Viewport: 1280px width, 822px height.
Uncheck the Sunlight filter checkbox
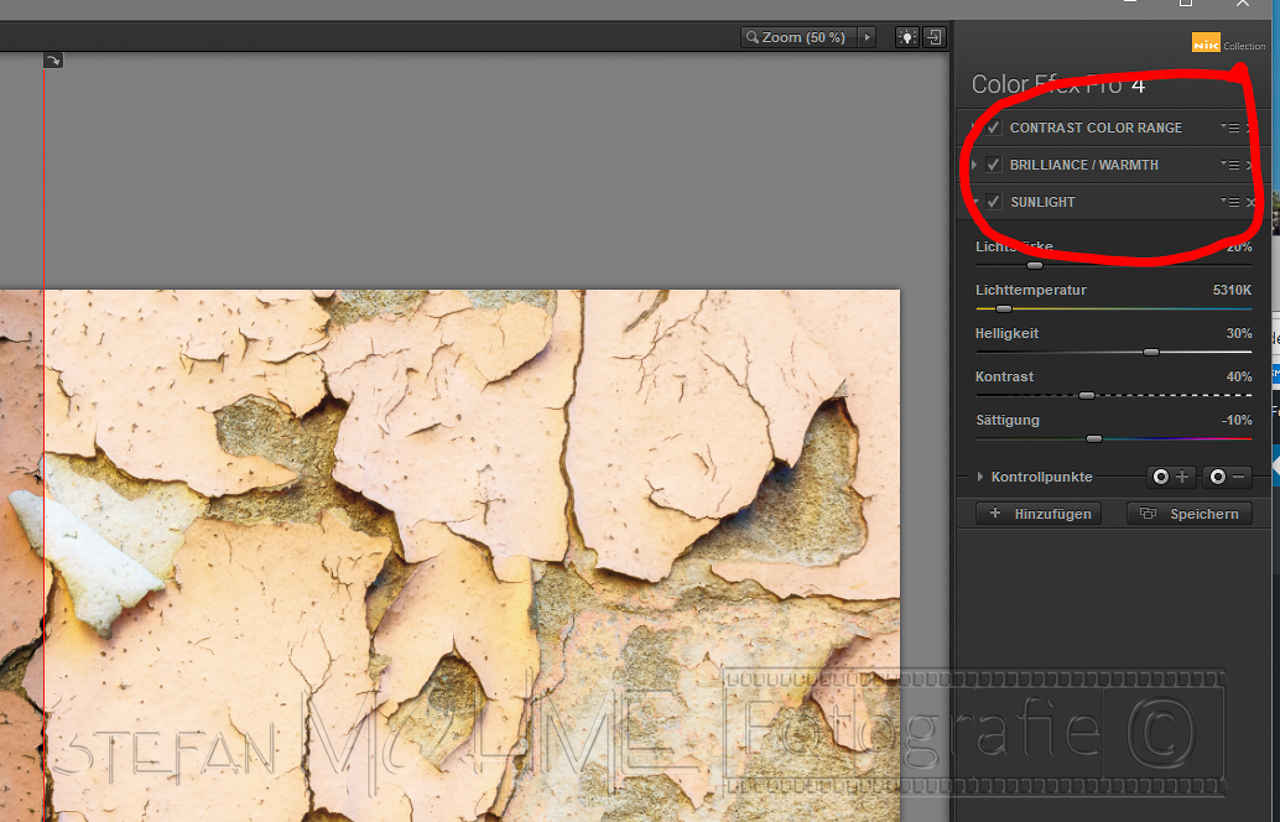tap(993, 202)
